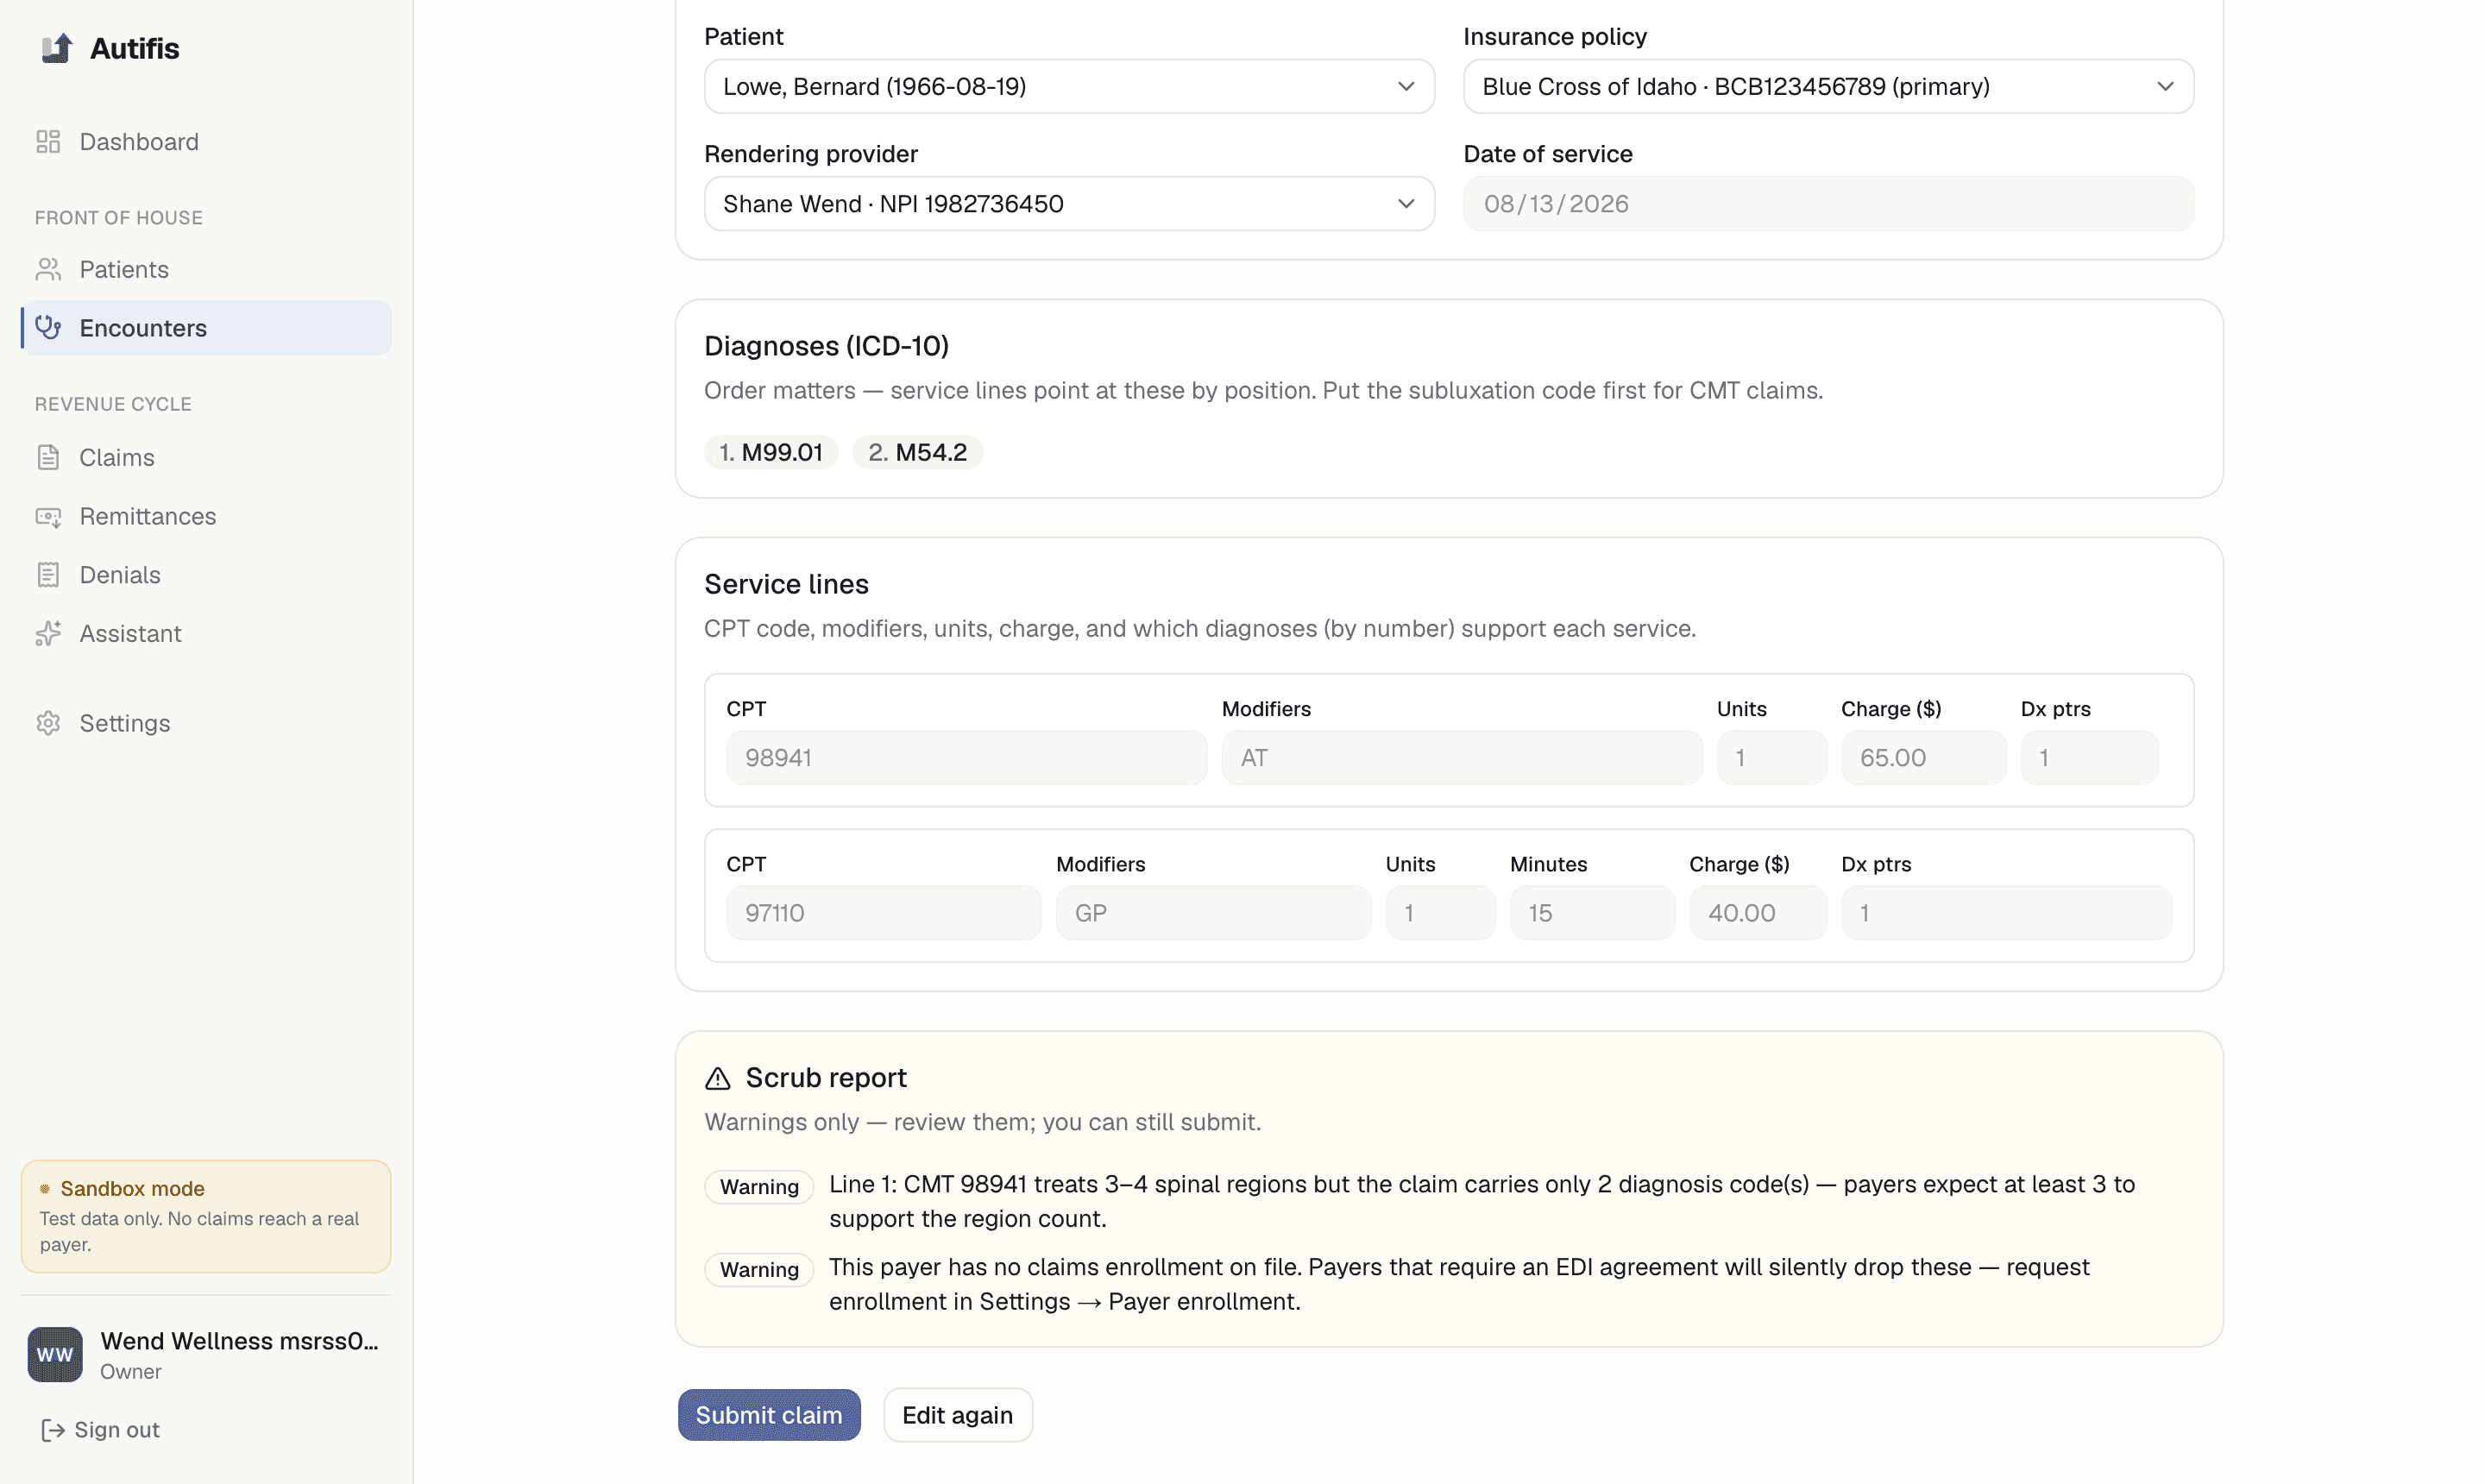Click the payer enrollment Warning badge

coord(759,1270)
